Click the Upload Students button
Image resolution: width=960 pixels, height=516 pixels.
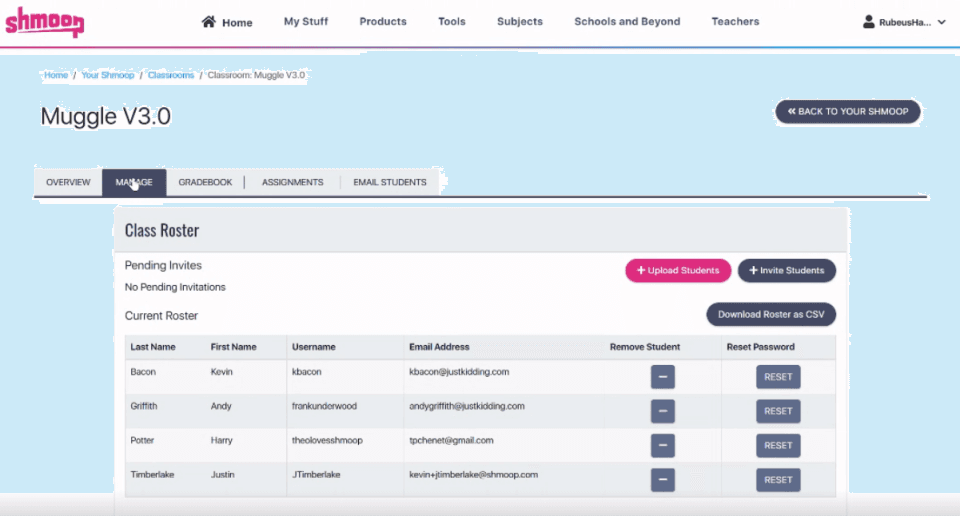(x=678, y=271)
